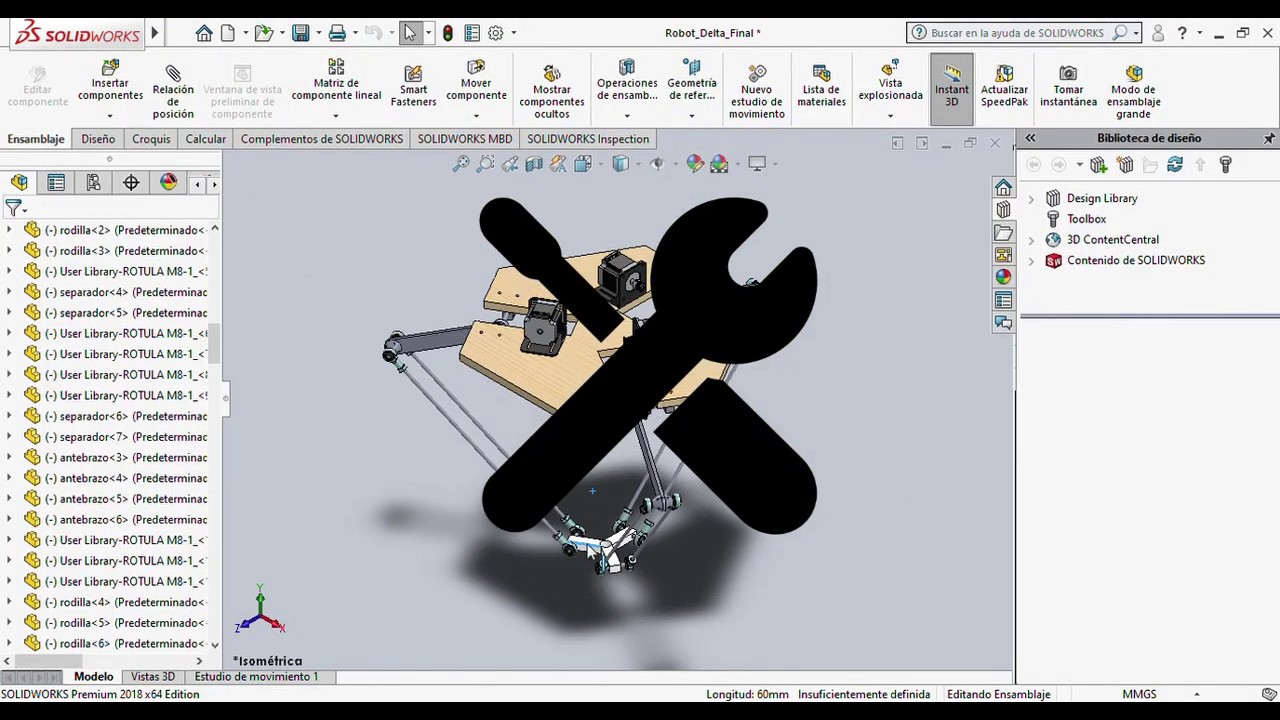
Task: Pin the Biblioteca de diseño panel
Action: [1269, 138]
